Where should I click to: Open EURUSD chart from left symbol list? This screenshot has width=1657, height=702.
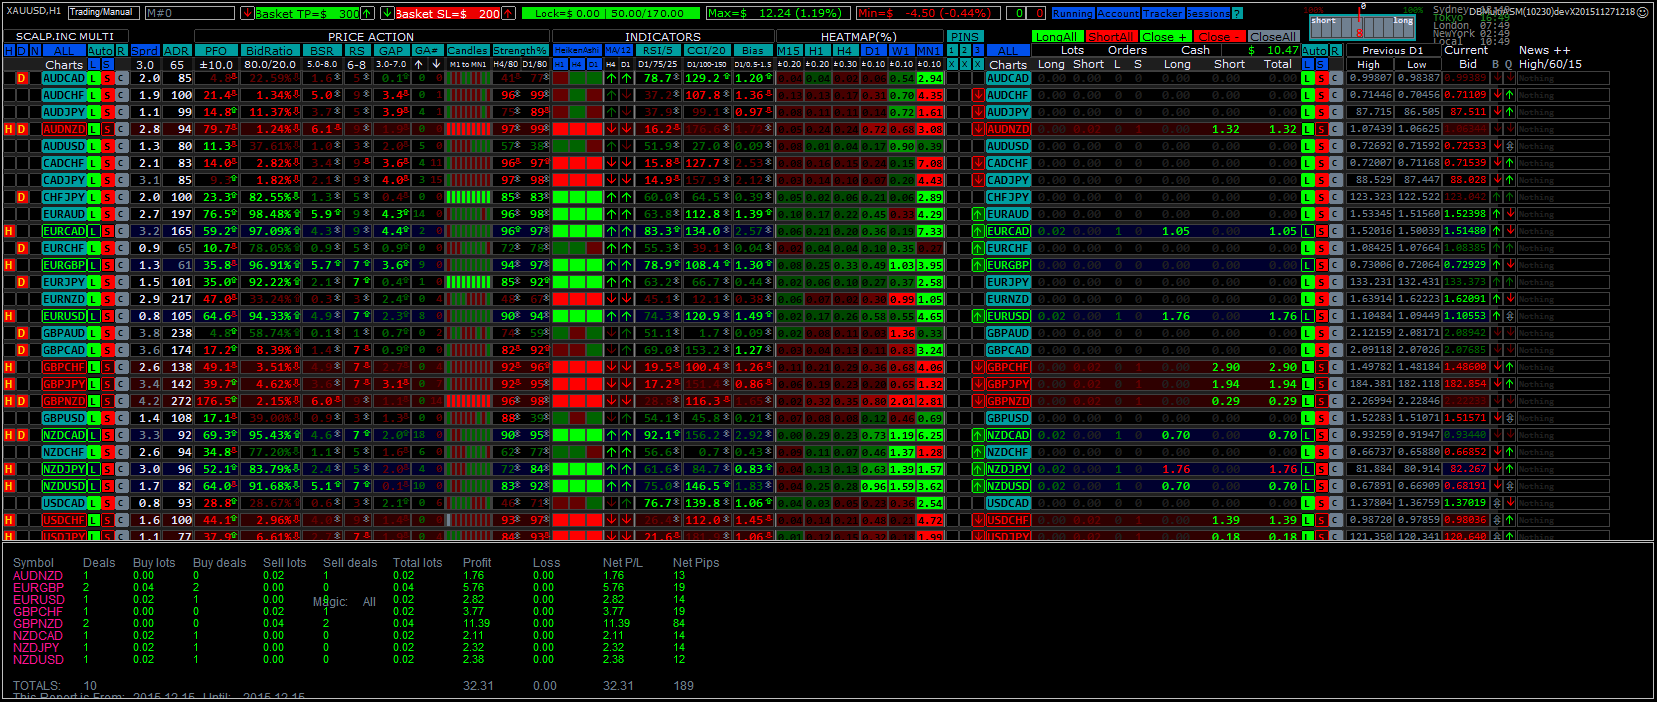tap(64, 316)
